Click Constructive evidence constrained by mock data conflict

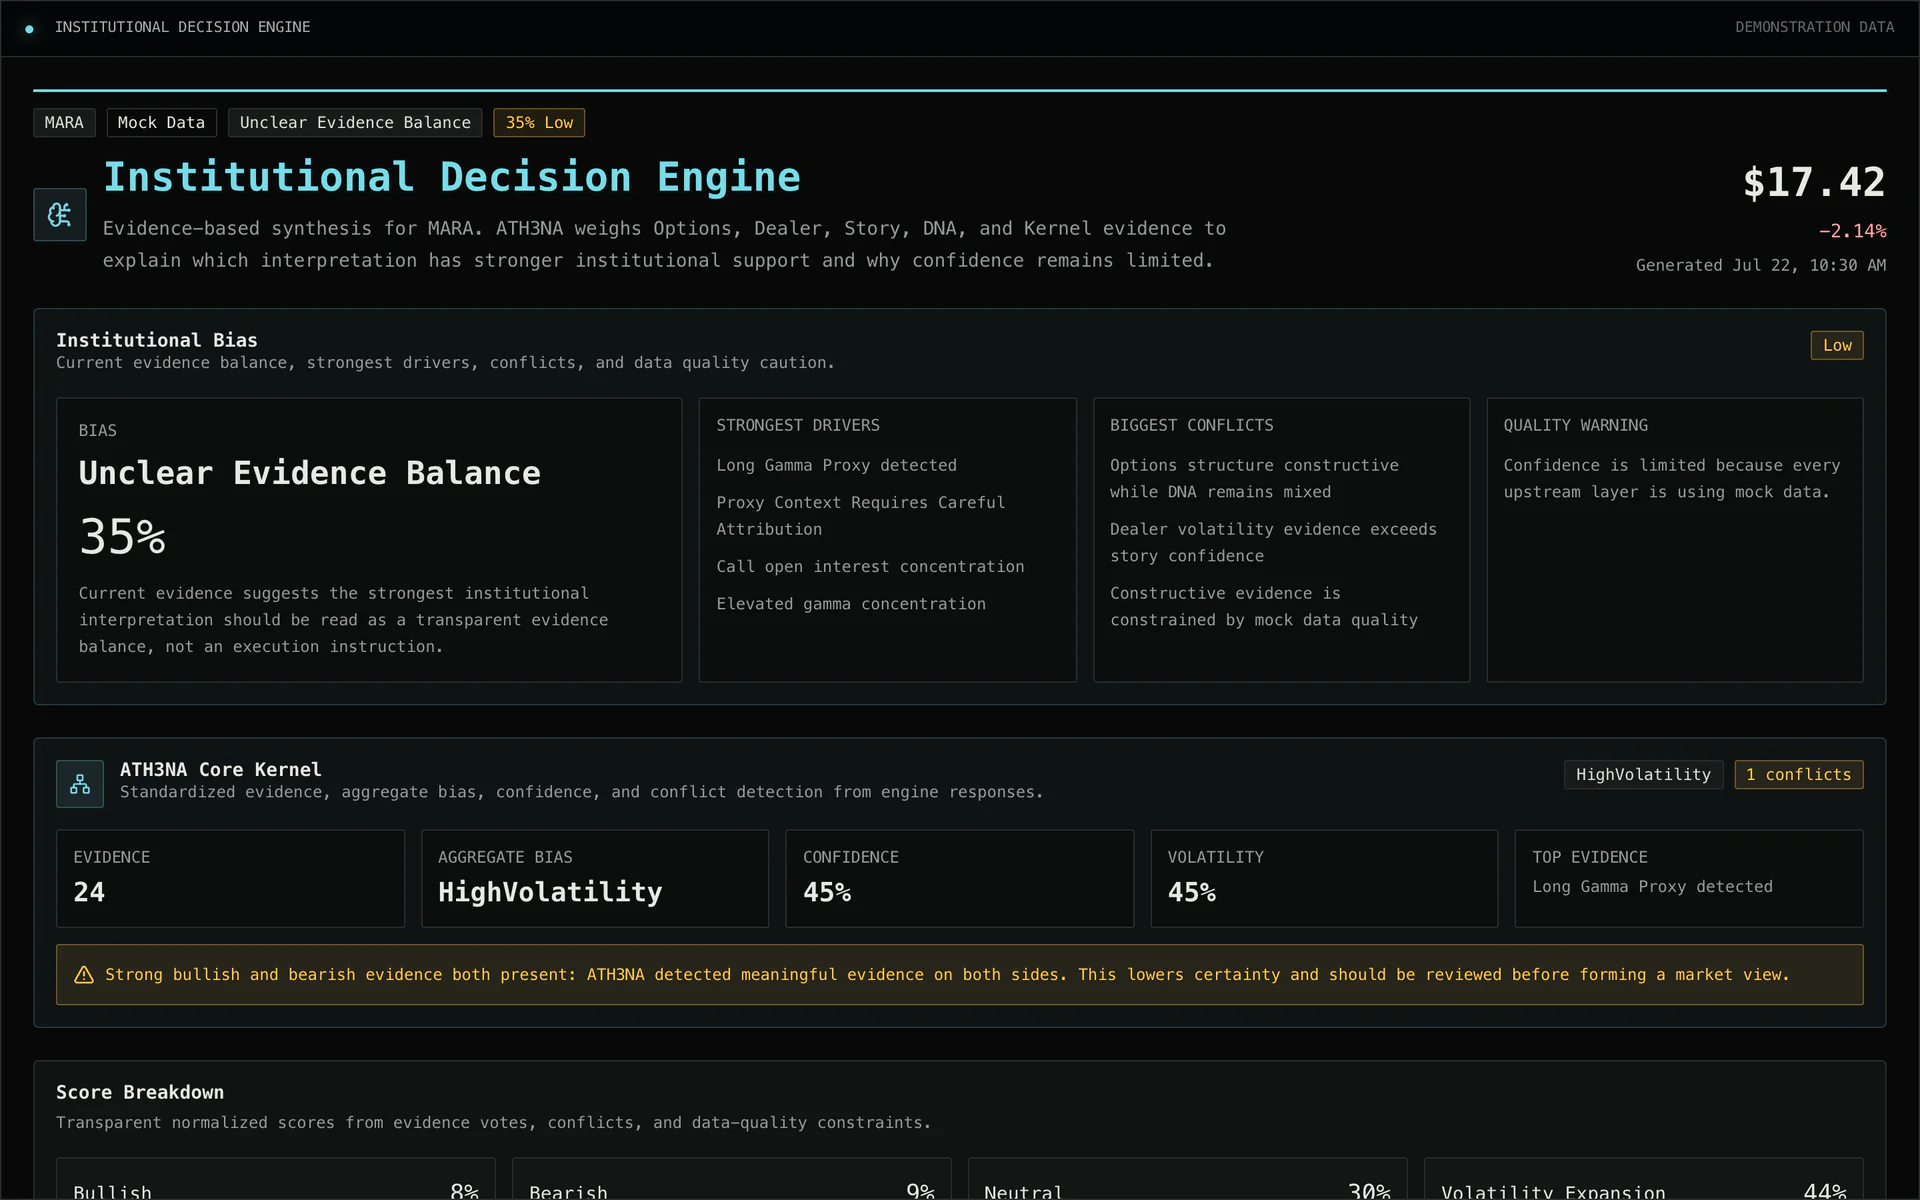pyautogui.click(x=1264, y=606)
